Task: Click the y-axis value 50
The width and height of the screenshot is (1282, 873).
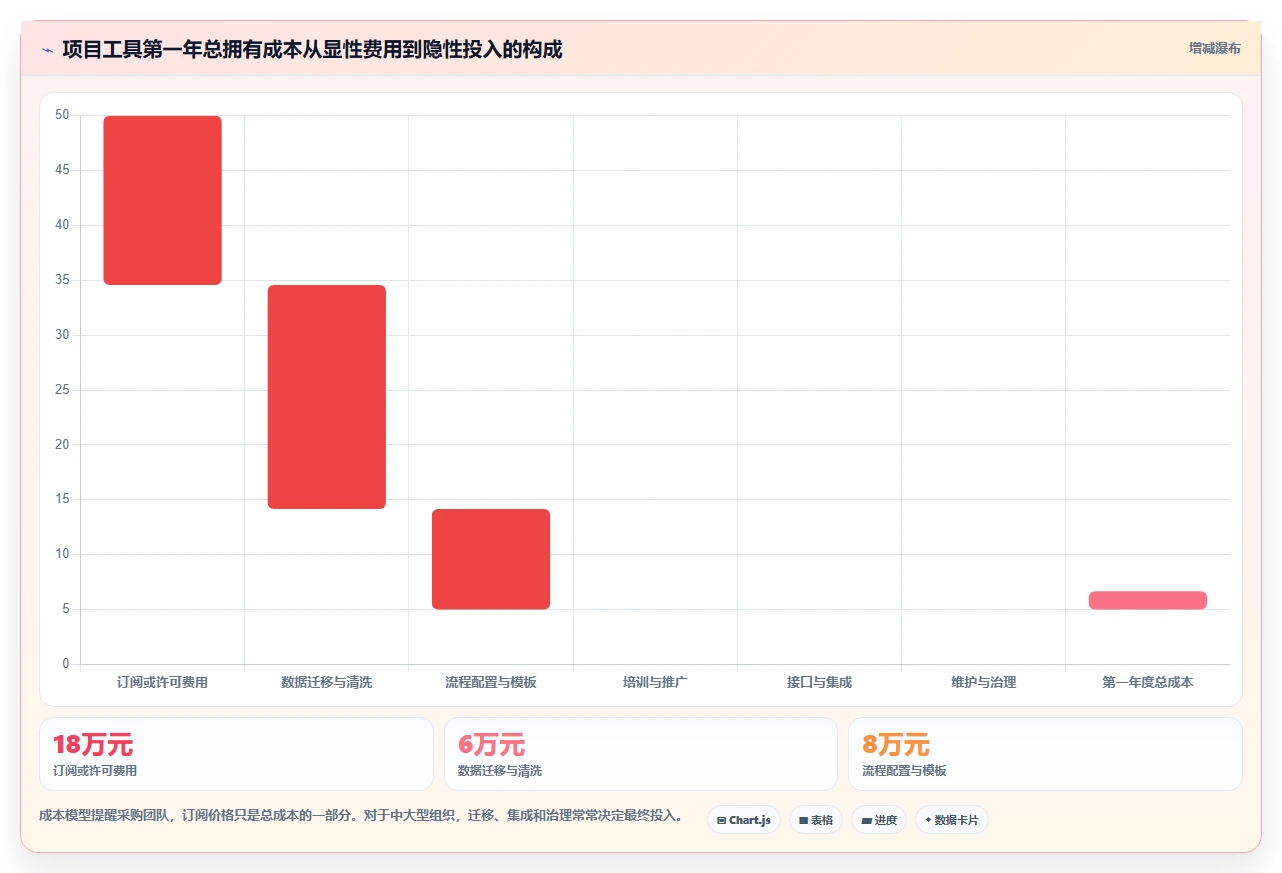Action: pyautogui.click(x=62, y=115)
